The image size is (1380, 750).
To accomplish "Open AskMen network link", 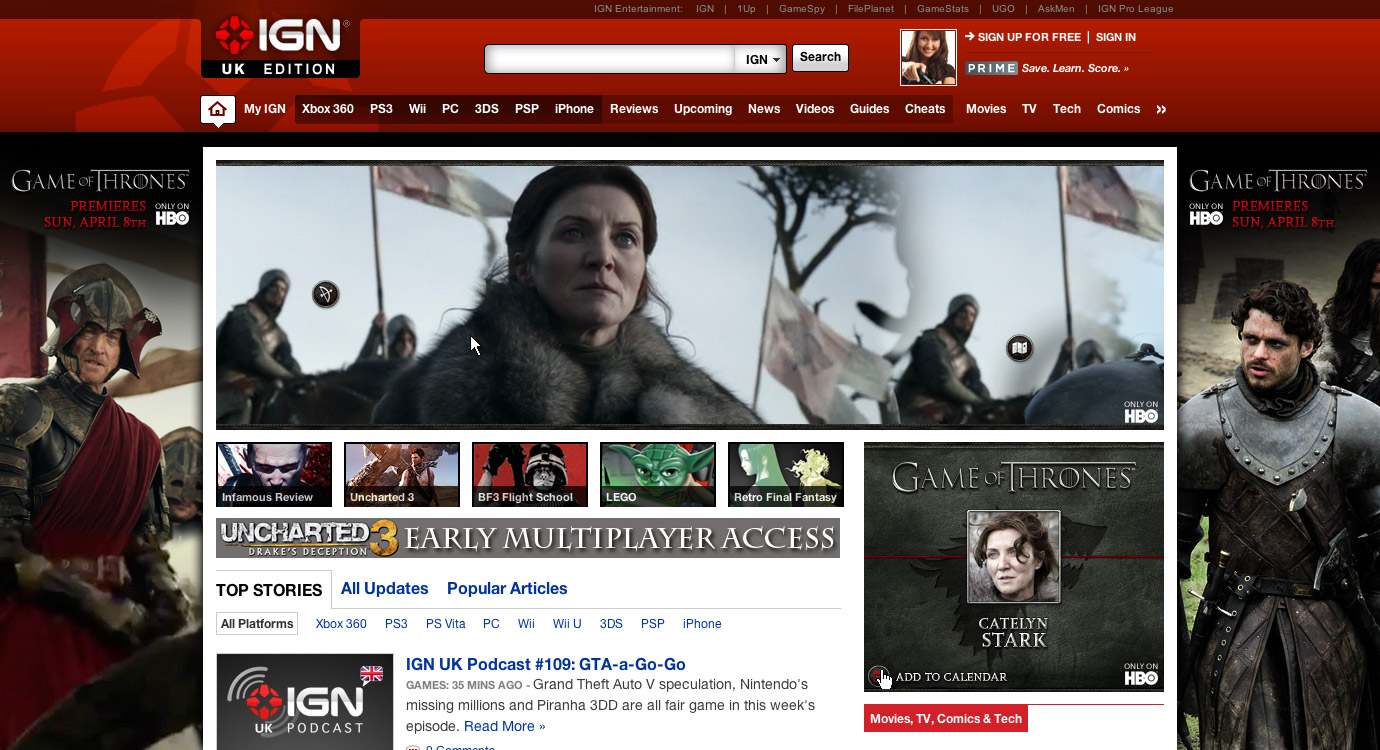I will click(1057, 9).
